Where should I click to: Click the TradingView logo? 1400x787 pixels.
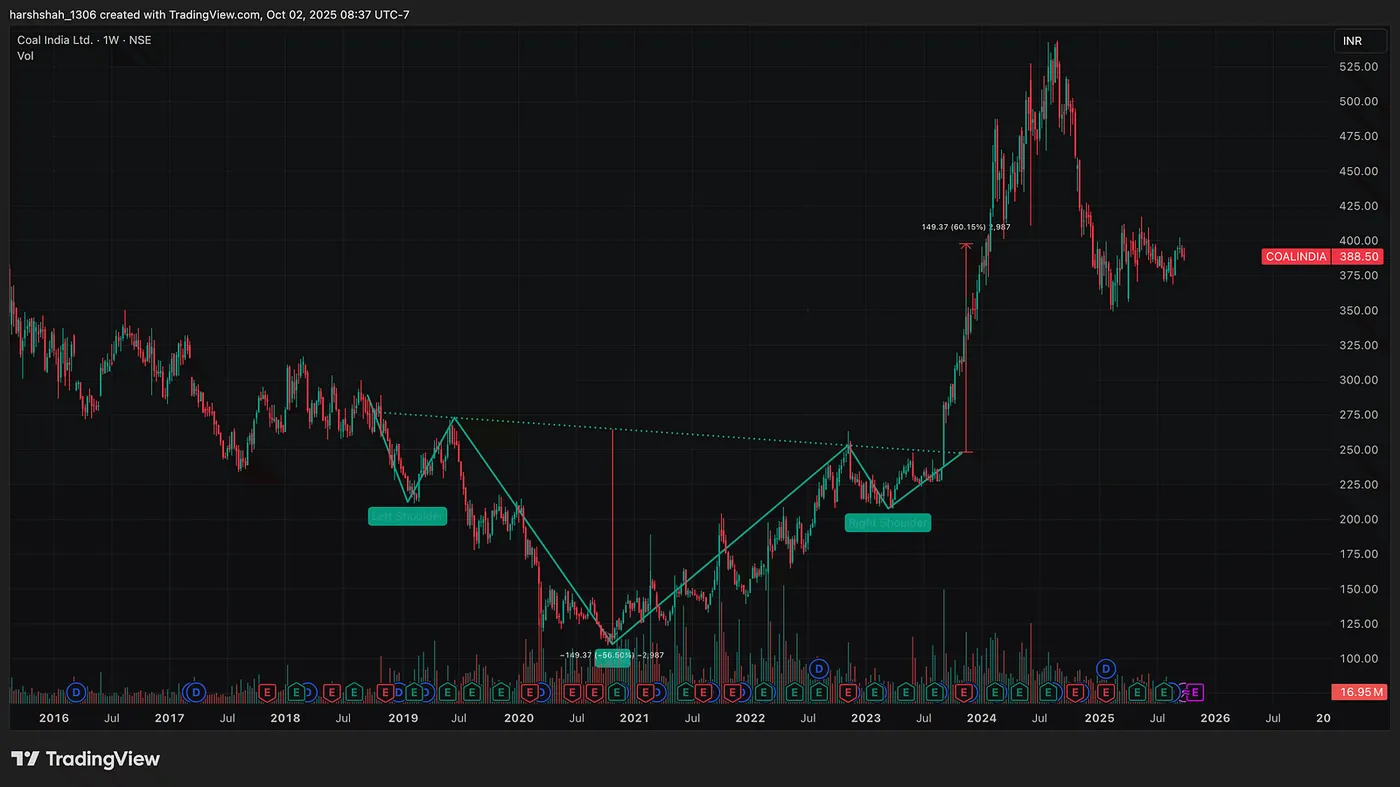point(85,759)
